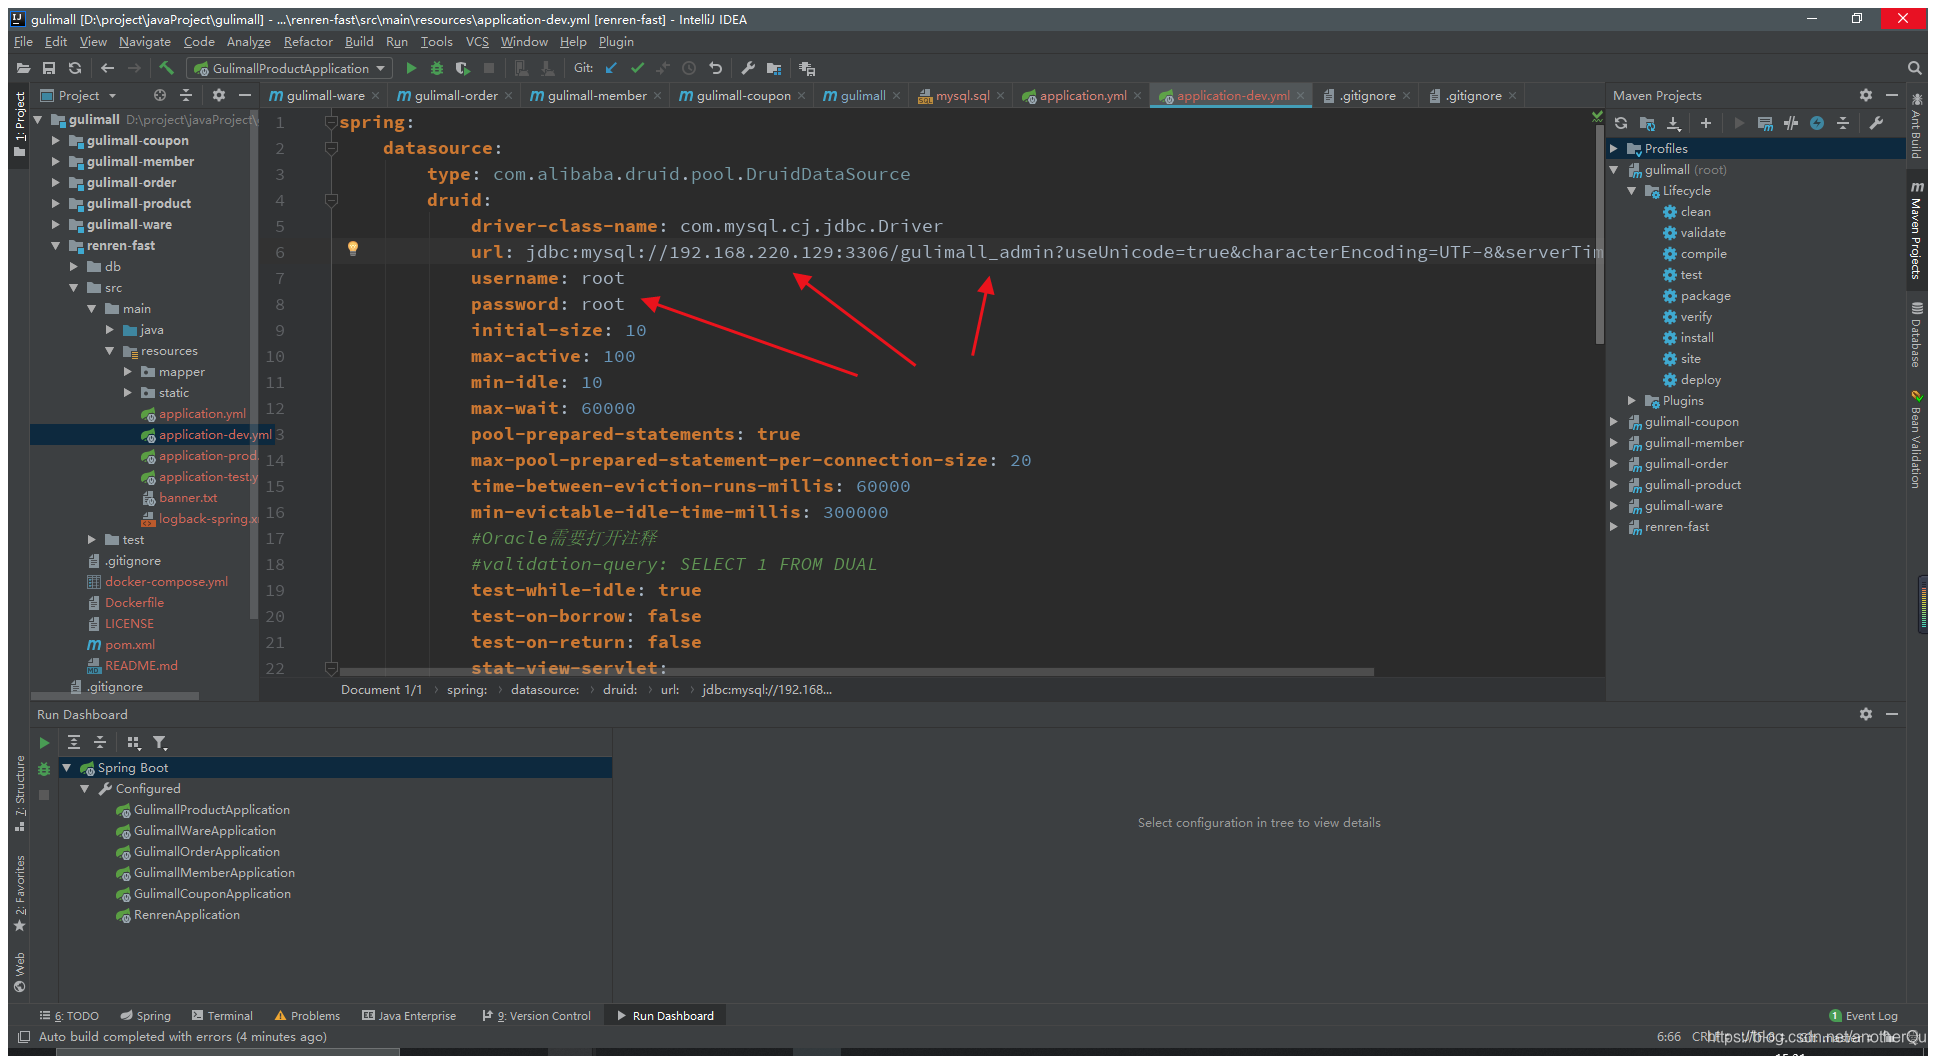The width and height of the screenshot is (1936, 1056).
Task: Open the Refactor menu
Action: [308, 42]
